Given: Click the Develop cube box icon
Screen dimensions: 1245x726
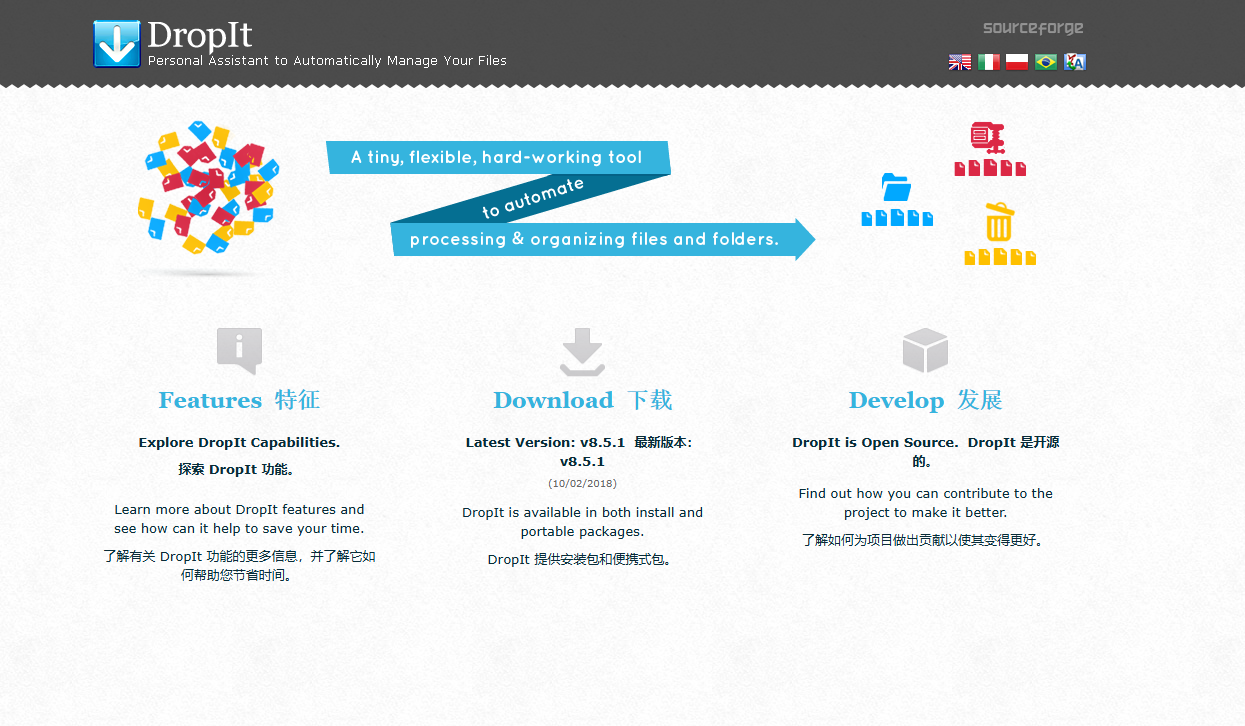Looking at the screenshot, I should 925,350.
